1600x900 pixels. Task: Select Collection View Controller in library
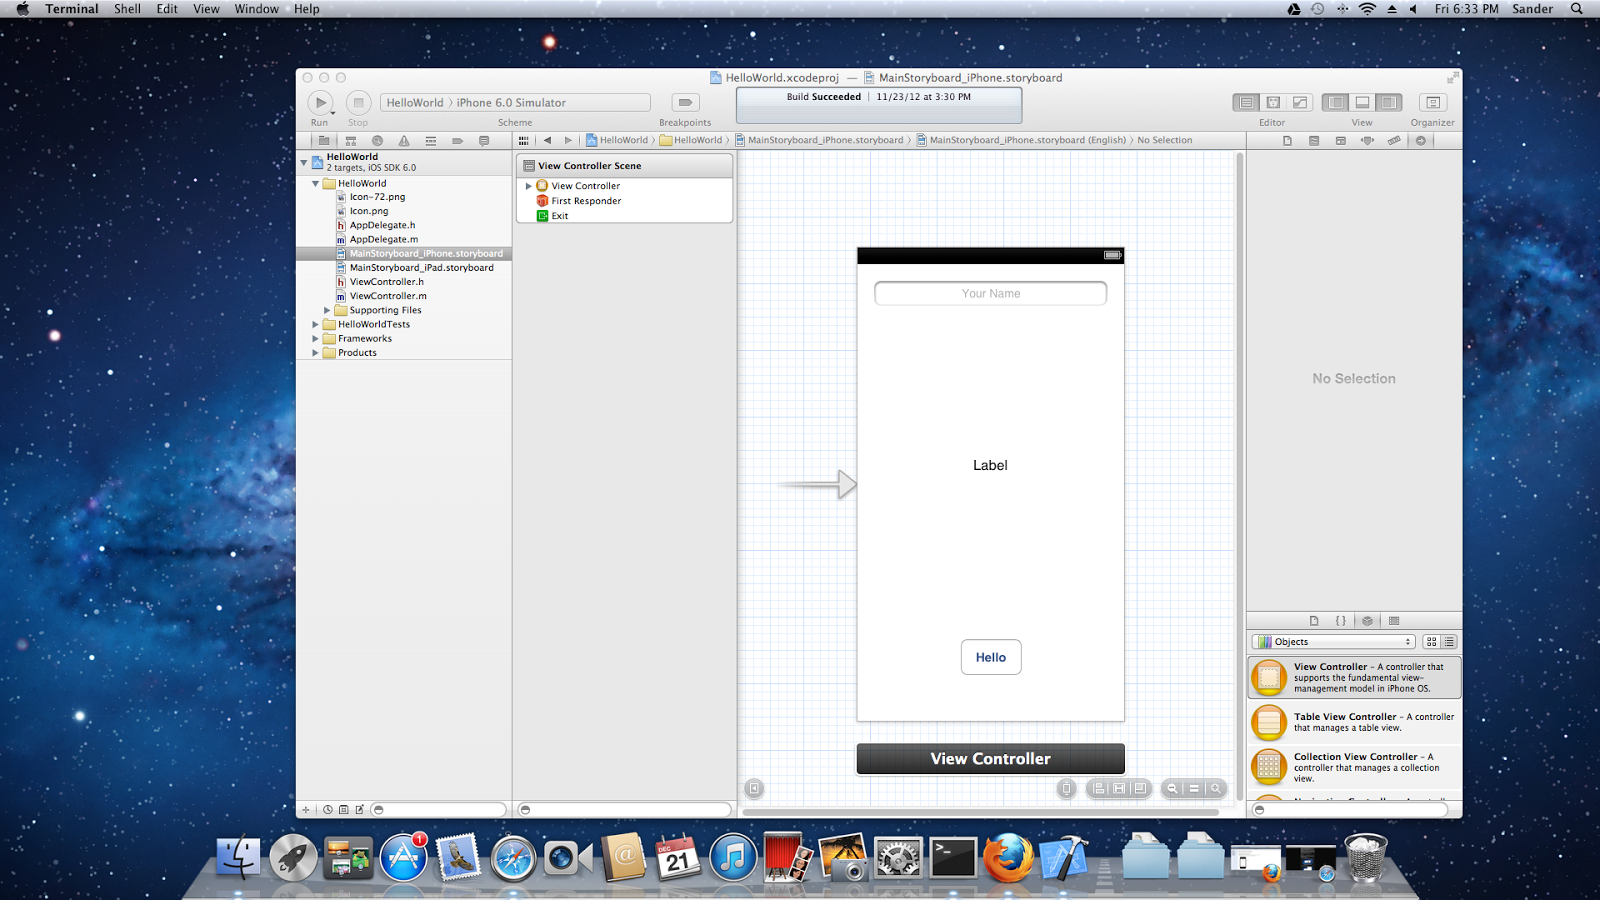coord(1355,767)
